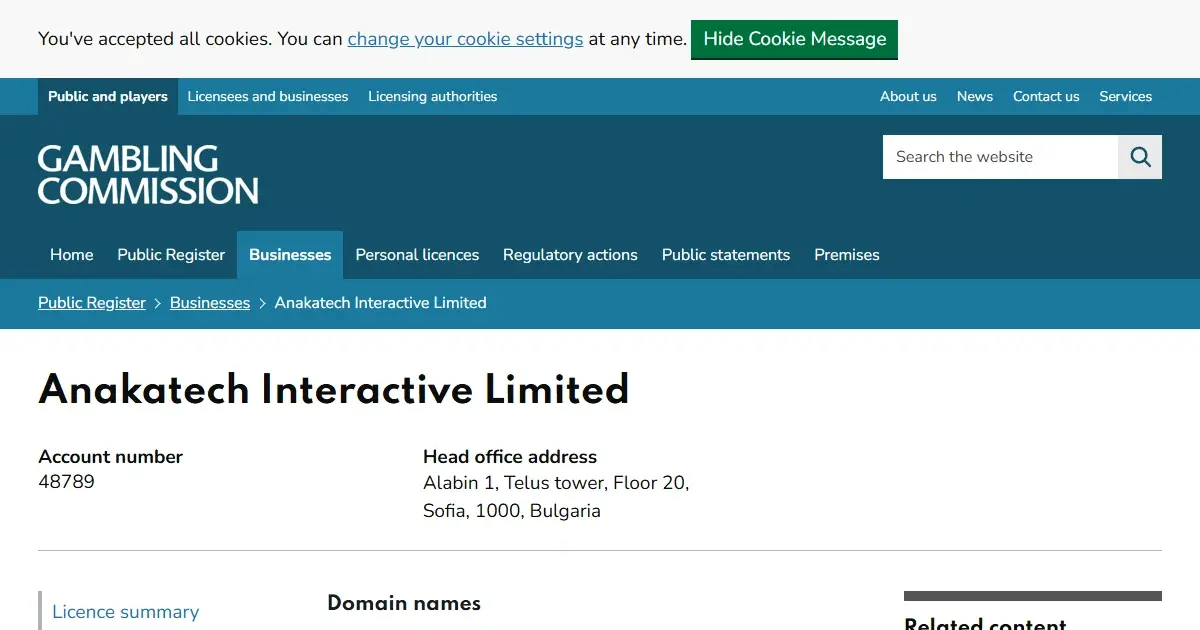Open the change your cookie settings link
This screenshot has height=630, width=1200.
coord(465,39)
